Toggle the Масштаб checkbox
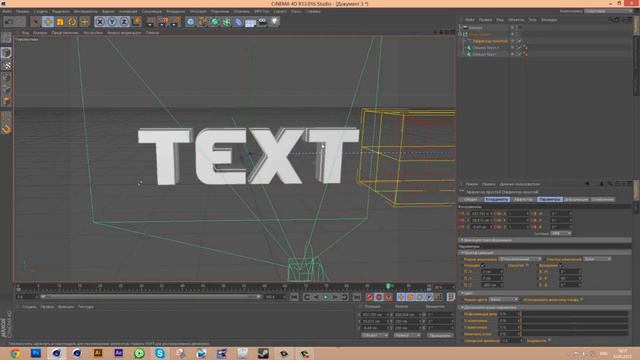The height and width of the screenshot is (360, 640). point(527,265)
